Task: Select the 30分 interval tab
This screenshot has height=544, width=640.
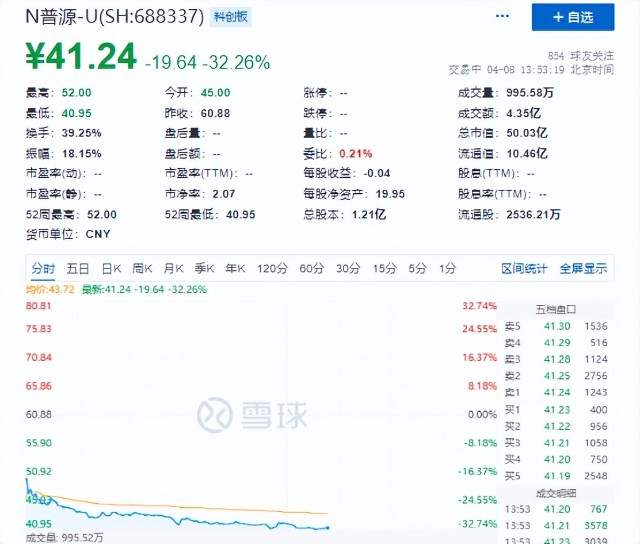Action: click(348, 269)
